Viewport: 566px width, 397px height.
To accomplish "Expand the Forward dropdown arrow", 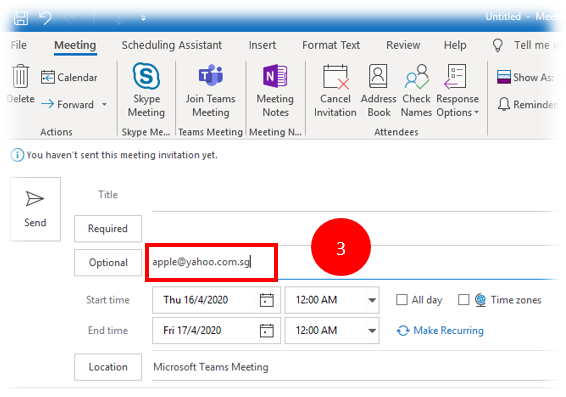I will [104, 104].
